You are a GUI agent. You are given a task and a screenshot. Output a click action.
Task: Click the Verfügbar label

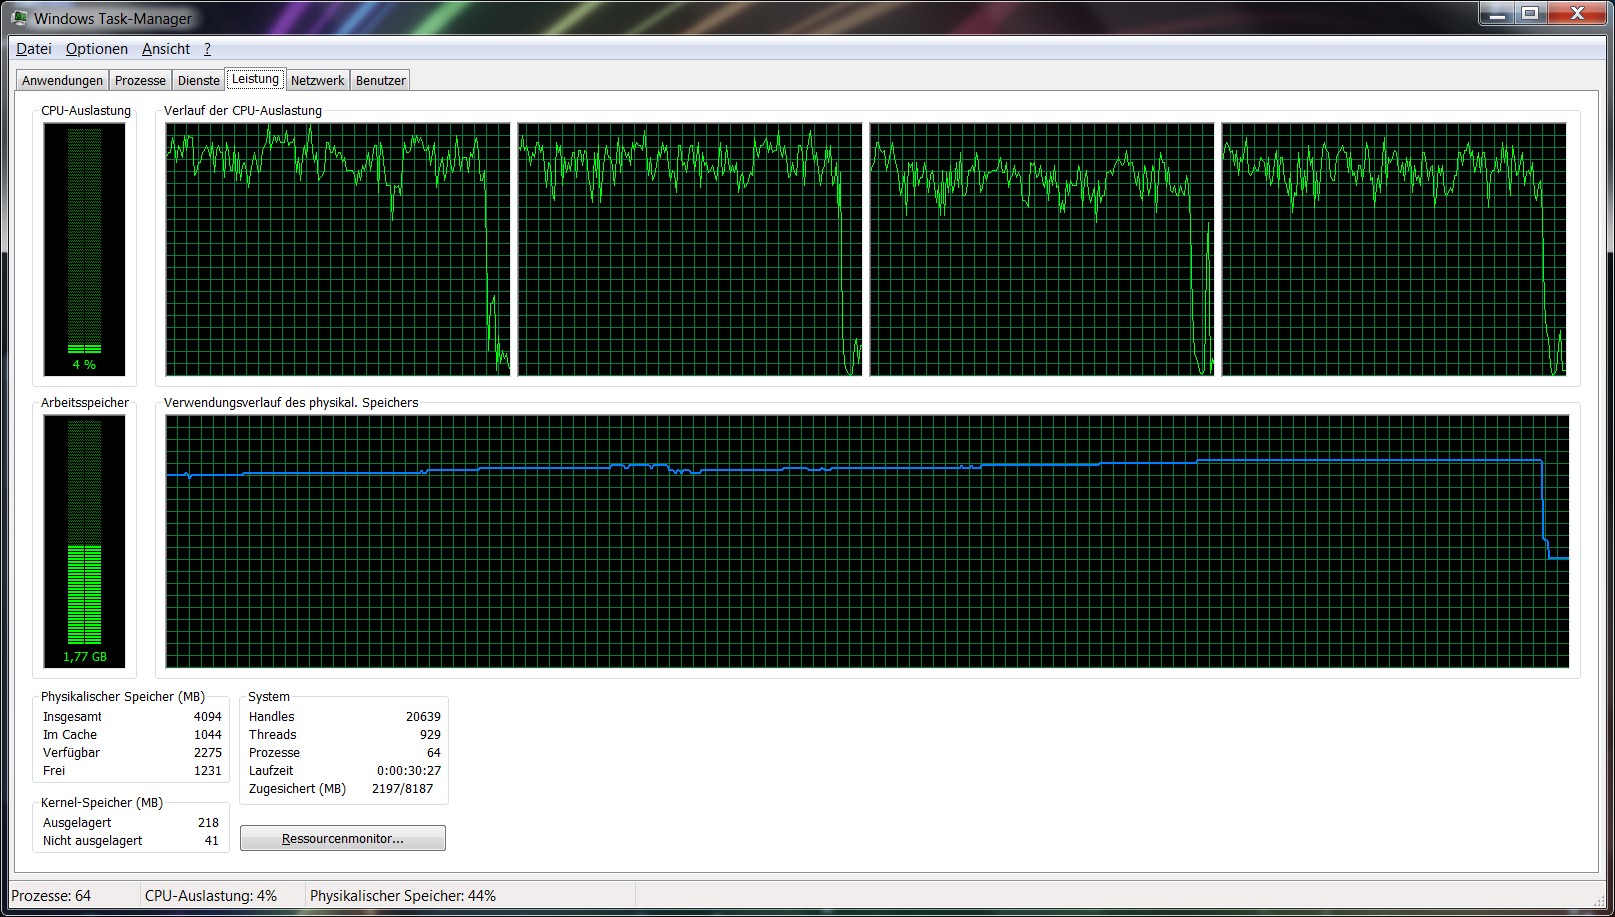tap(71, 753)
